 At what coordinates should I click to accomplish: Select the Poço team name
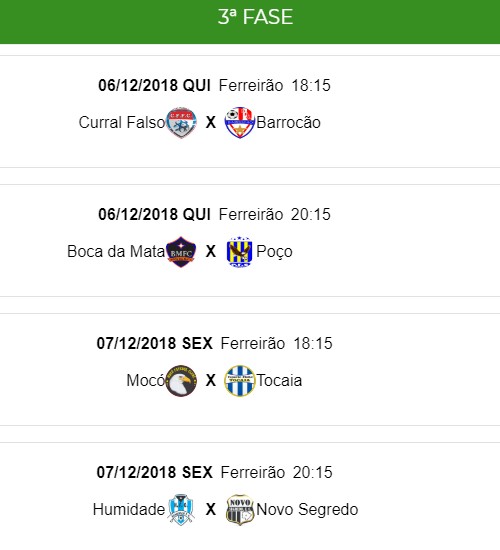pyautogui.click(x=274, y=252)
